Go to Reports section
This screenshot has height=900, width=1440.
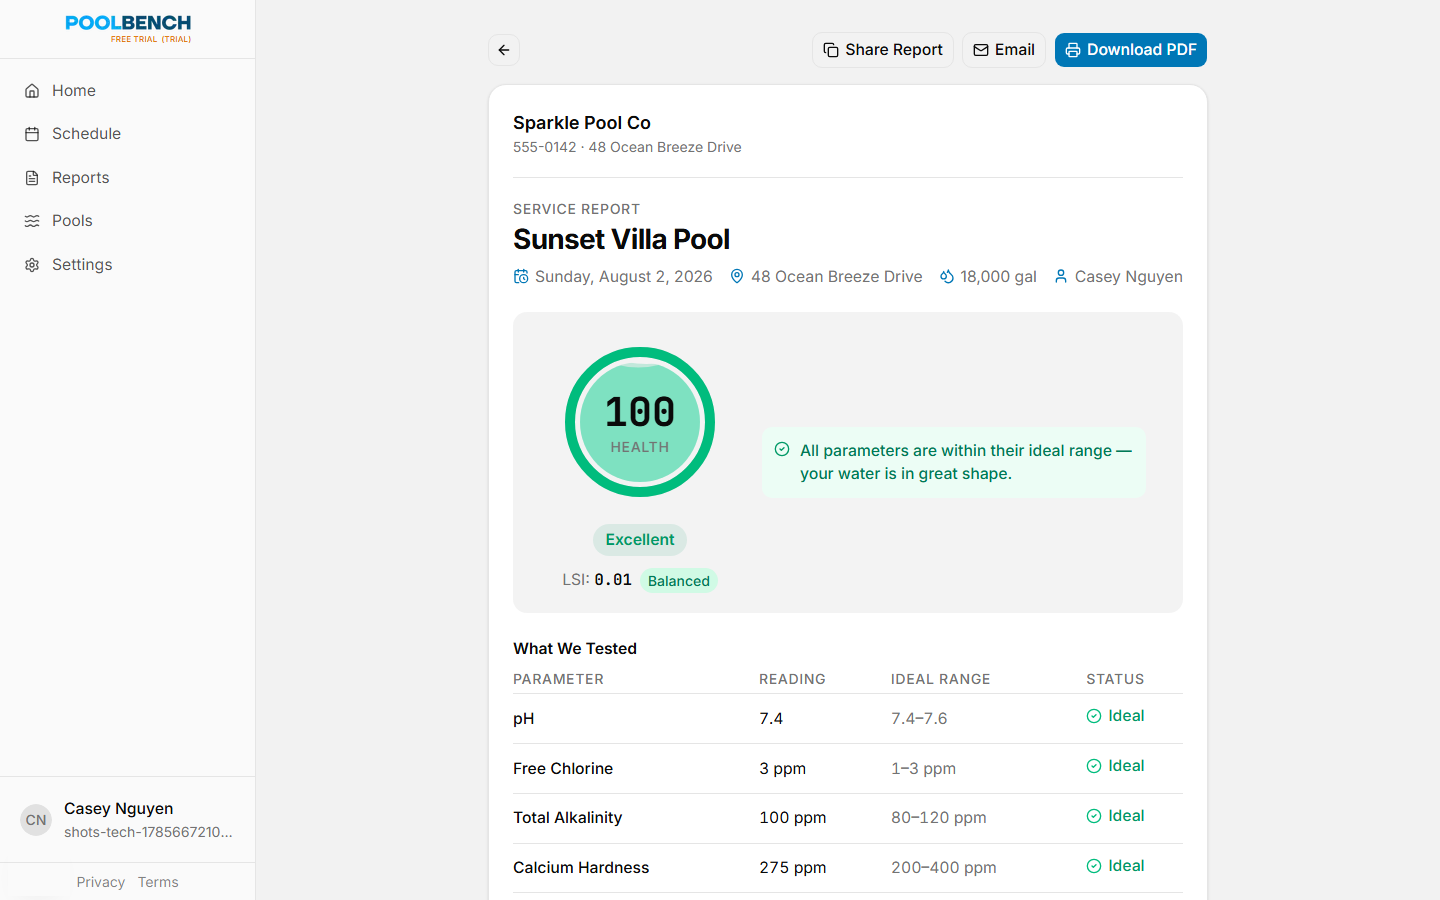pyautogui.click(x=127, y=178)
